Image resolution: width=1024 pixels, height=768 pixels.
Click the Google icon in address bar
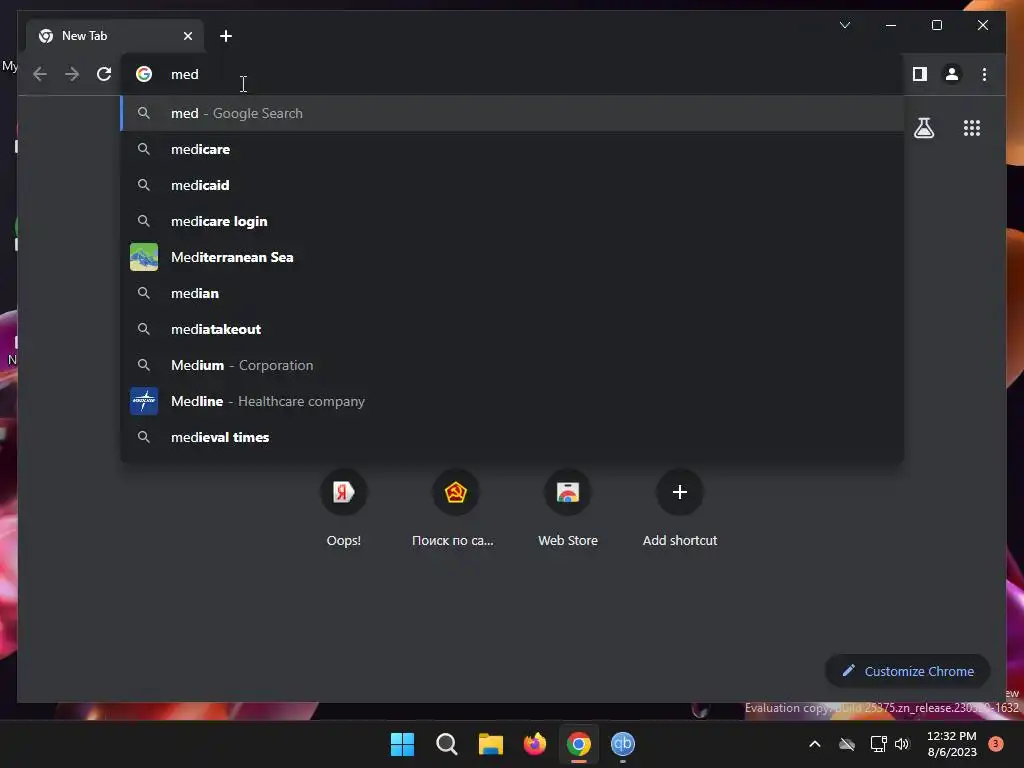(x=144, y=74)
